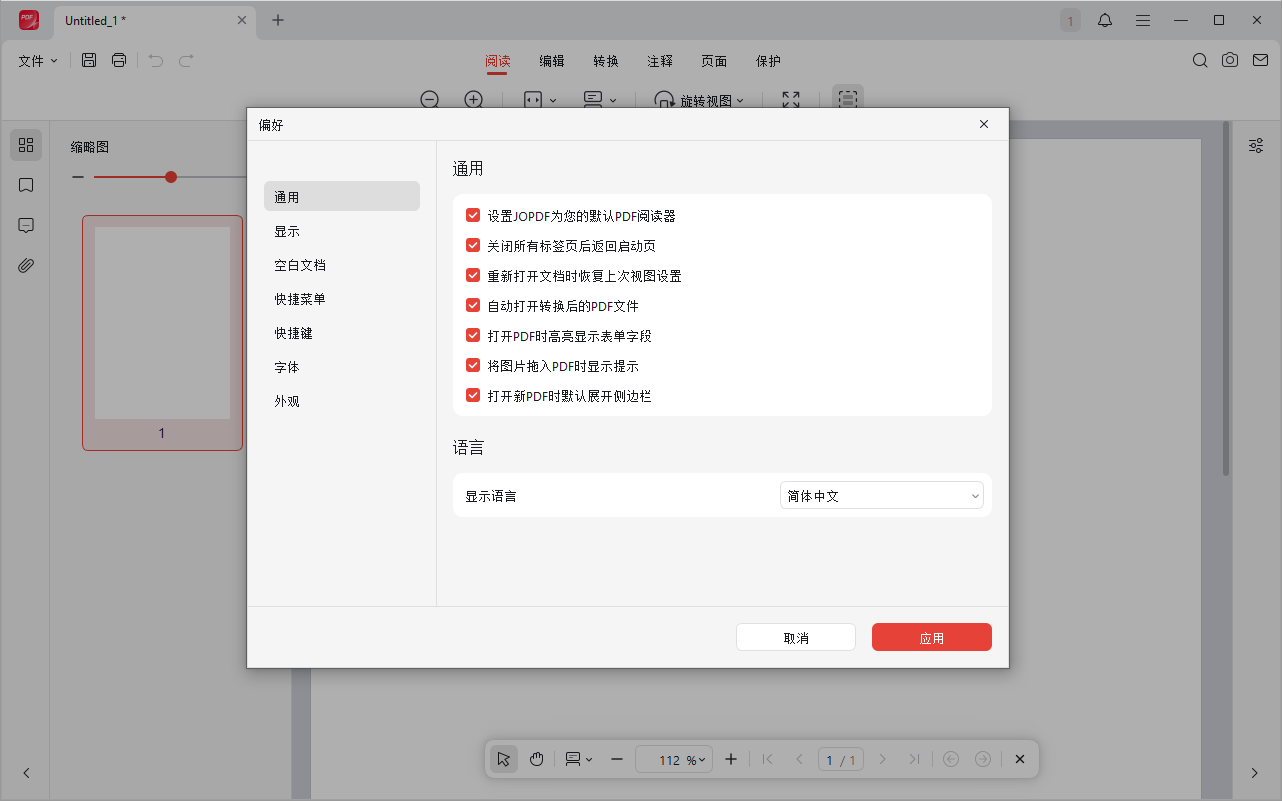Open the right properties panel icon
1282x801 pixels.
click(1256, 146)
